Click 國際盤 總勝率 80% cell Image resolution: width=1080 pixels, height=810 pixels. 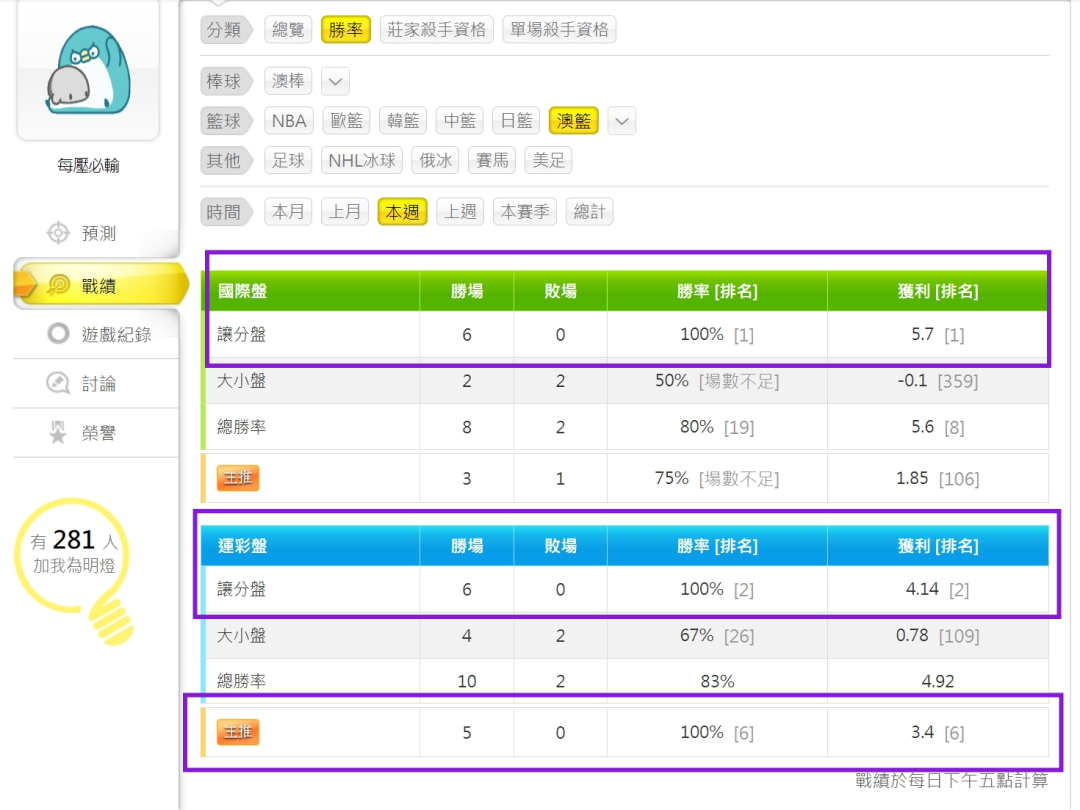[x=717, y=426]
